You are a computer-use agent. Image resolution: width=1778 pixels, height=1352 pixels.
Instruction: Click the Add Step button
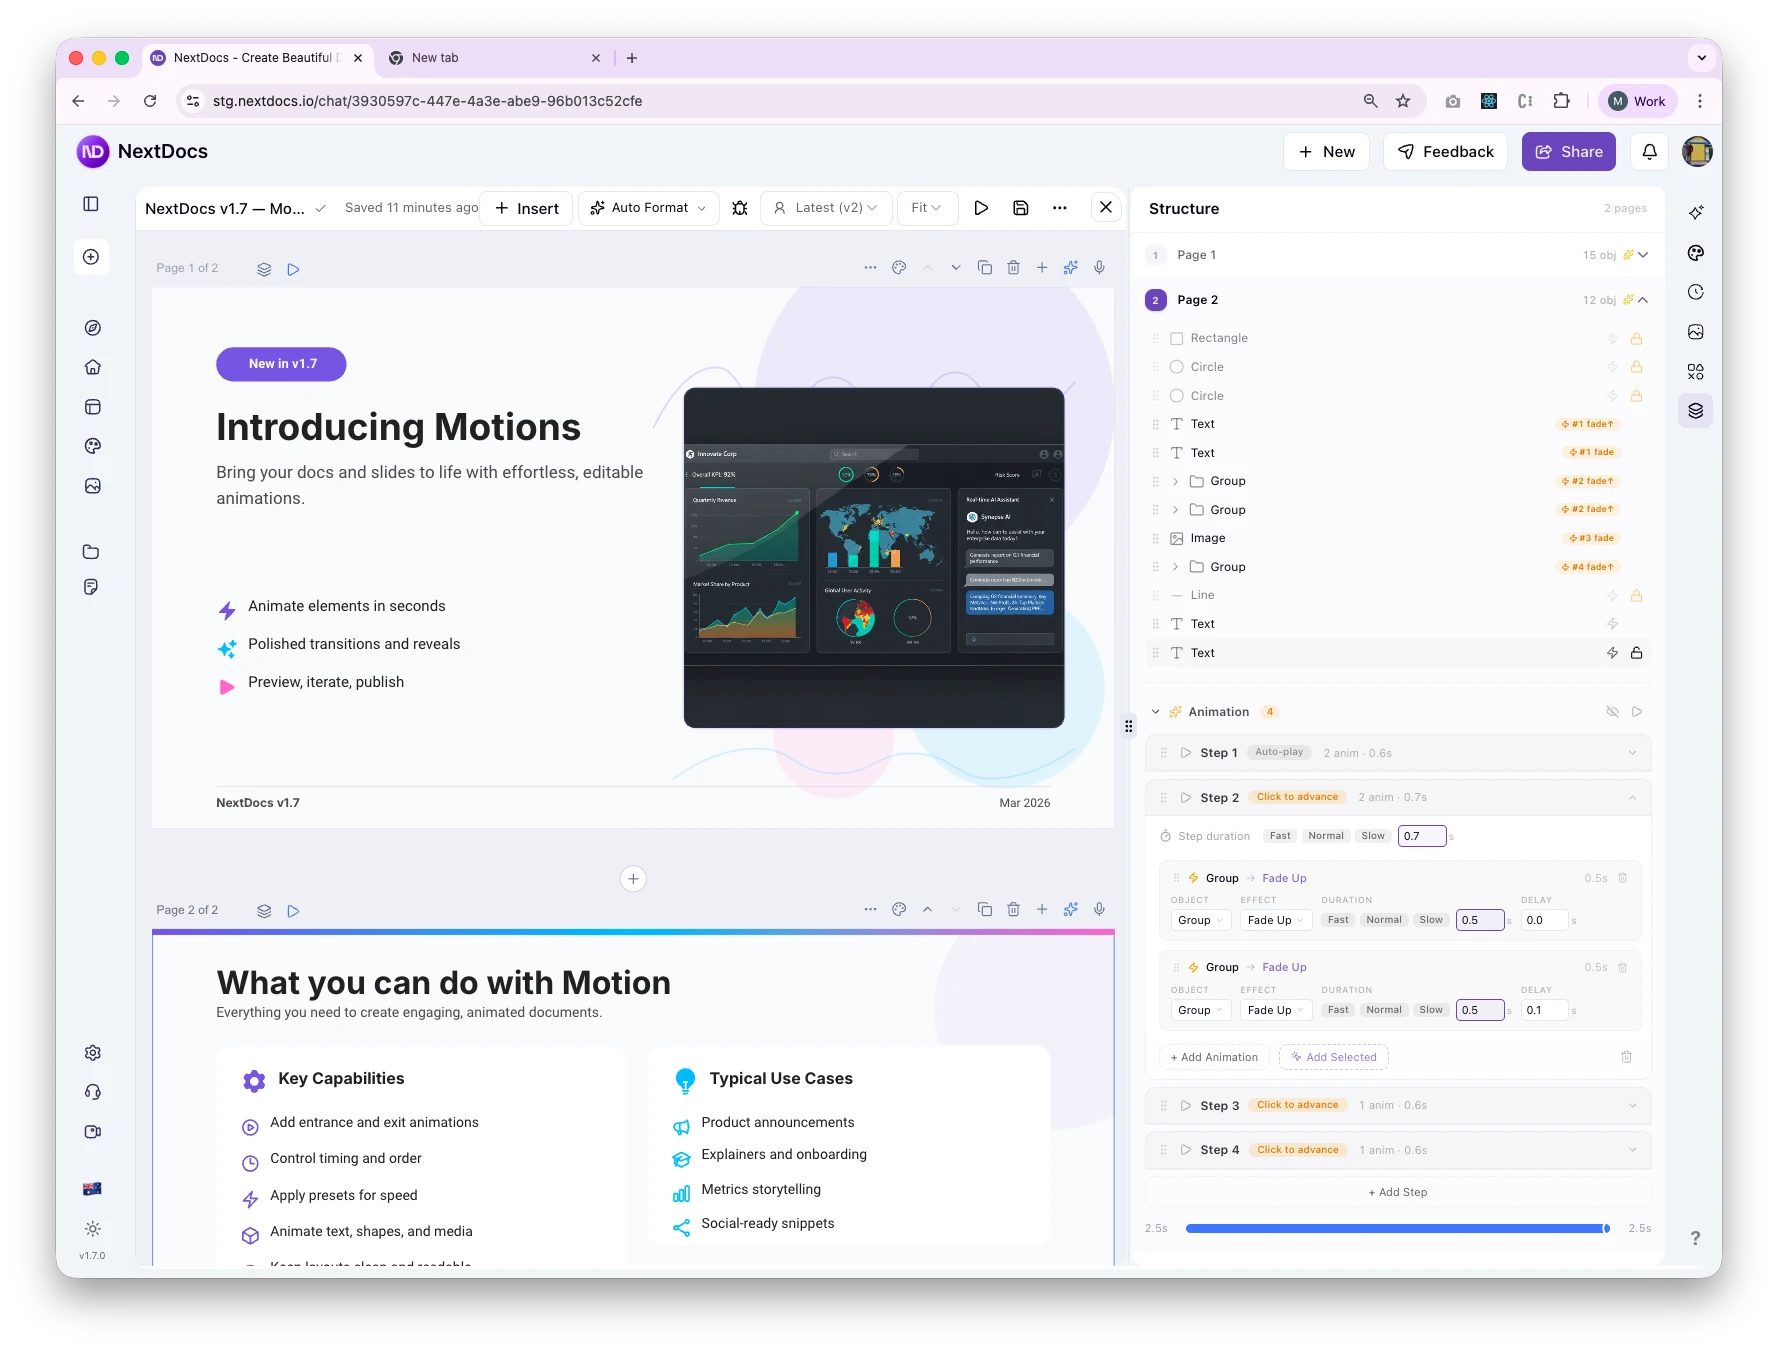1398,1192
